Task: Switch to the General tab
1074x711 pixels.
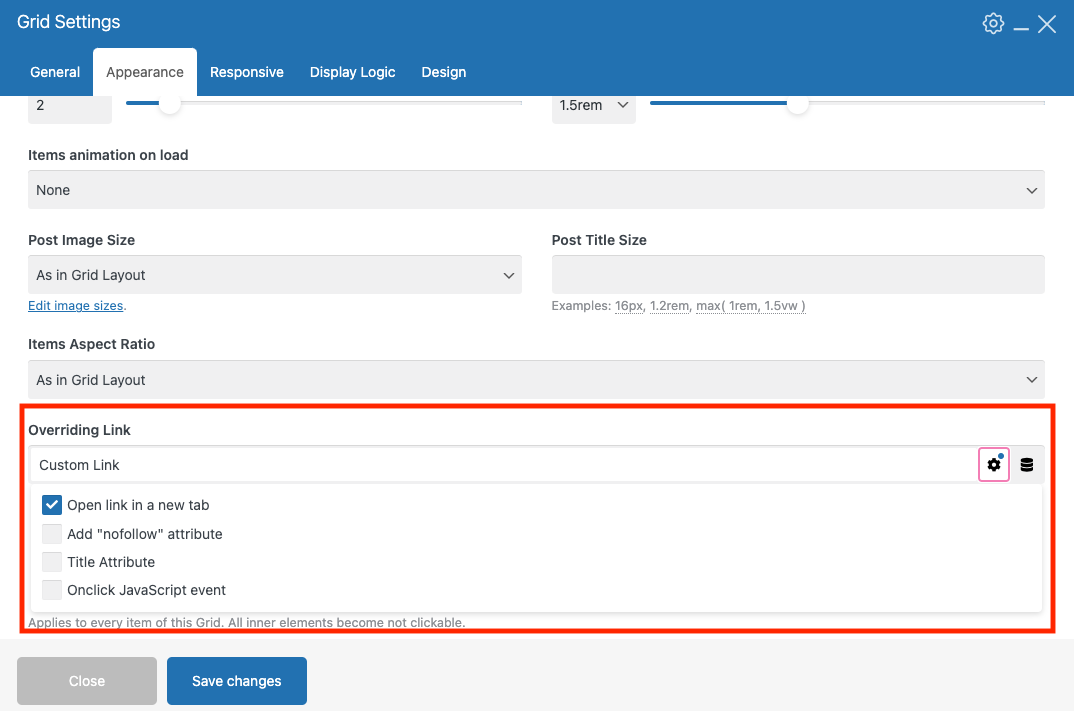Action: 55,72
